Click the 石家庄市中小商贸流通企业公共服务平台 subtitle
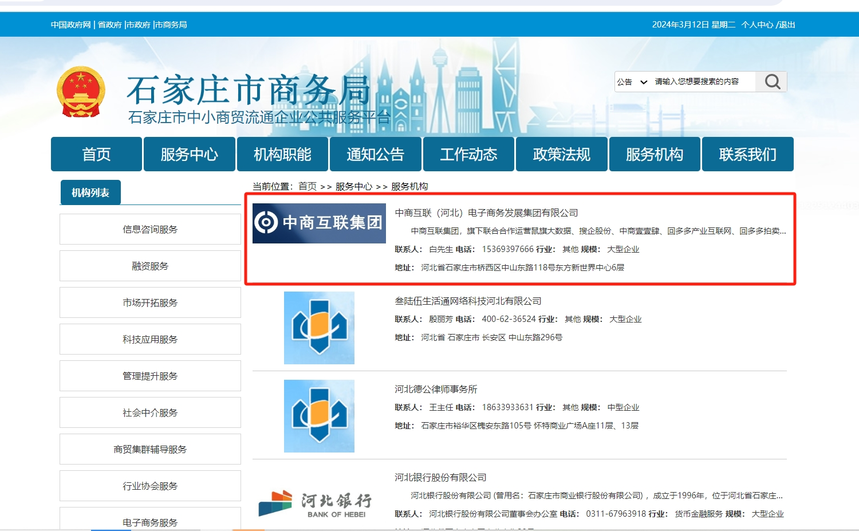859x531 pixels. [x=259, y=117]
